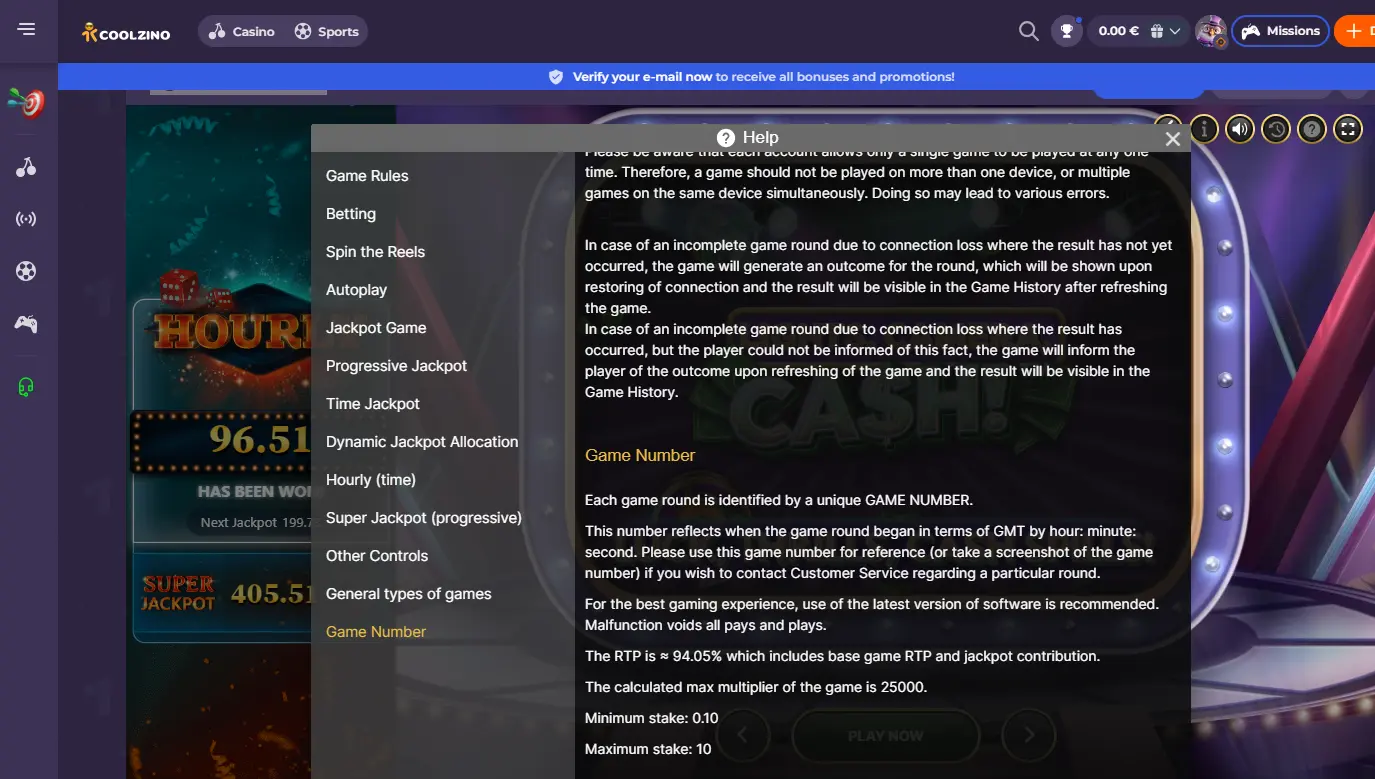This screenshot has height=779, width=1375.
Task: Open the darts target sidebar icon
Action: click(26, 102)
